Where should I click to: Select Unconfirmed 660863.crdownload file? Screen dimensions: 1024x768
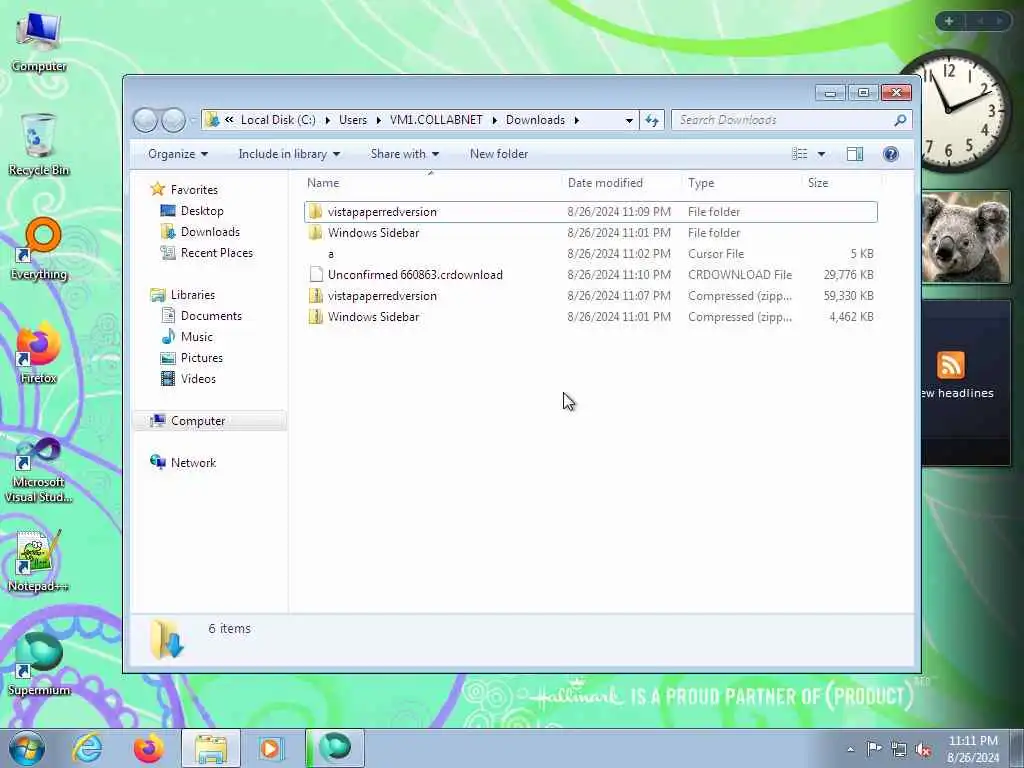tap(591, 274)
